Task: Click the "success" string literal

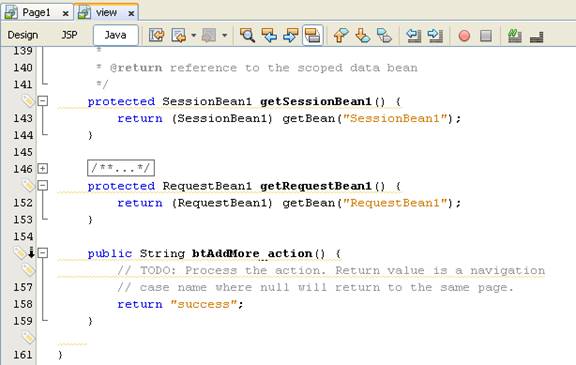Action: (x=204, y=304)
